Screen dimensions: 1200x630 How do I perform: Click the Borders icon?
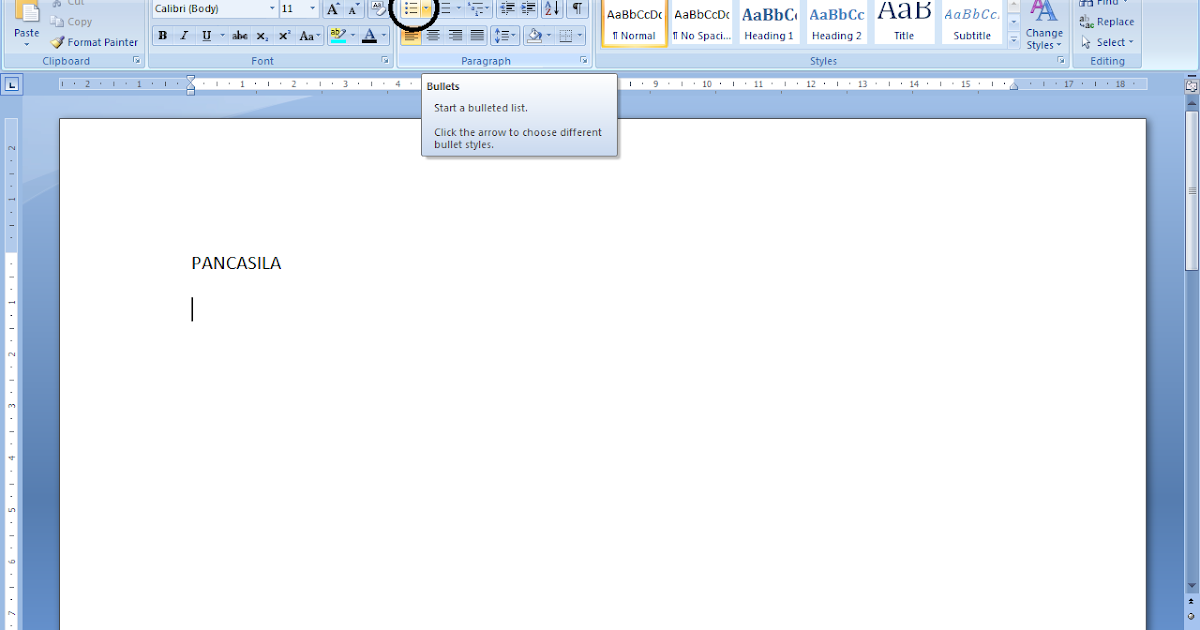pyautogui.click(x=566, y=36)
